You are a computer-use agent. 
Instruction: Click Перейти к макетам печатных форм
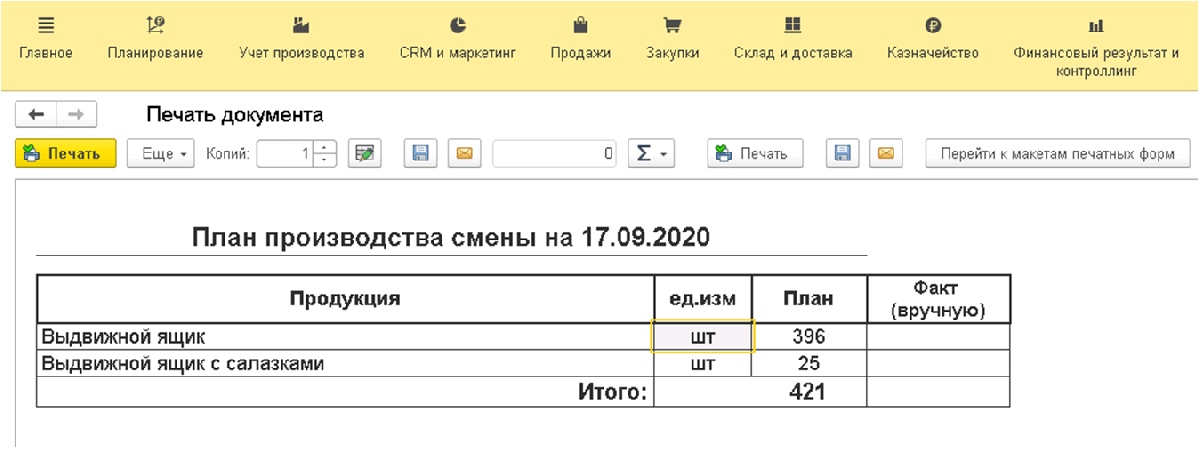click(x=1058, y=154)
